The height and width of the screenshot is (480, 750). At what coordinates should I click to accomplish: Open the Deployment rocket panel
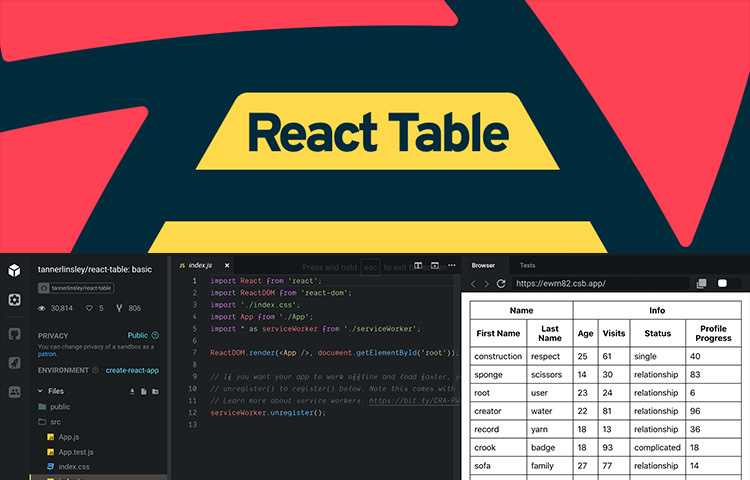click(14, 362)
